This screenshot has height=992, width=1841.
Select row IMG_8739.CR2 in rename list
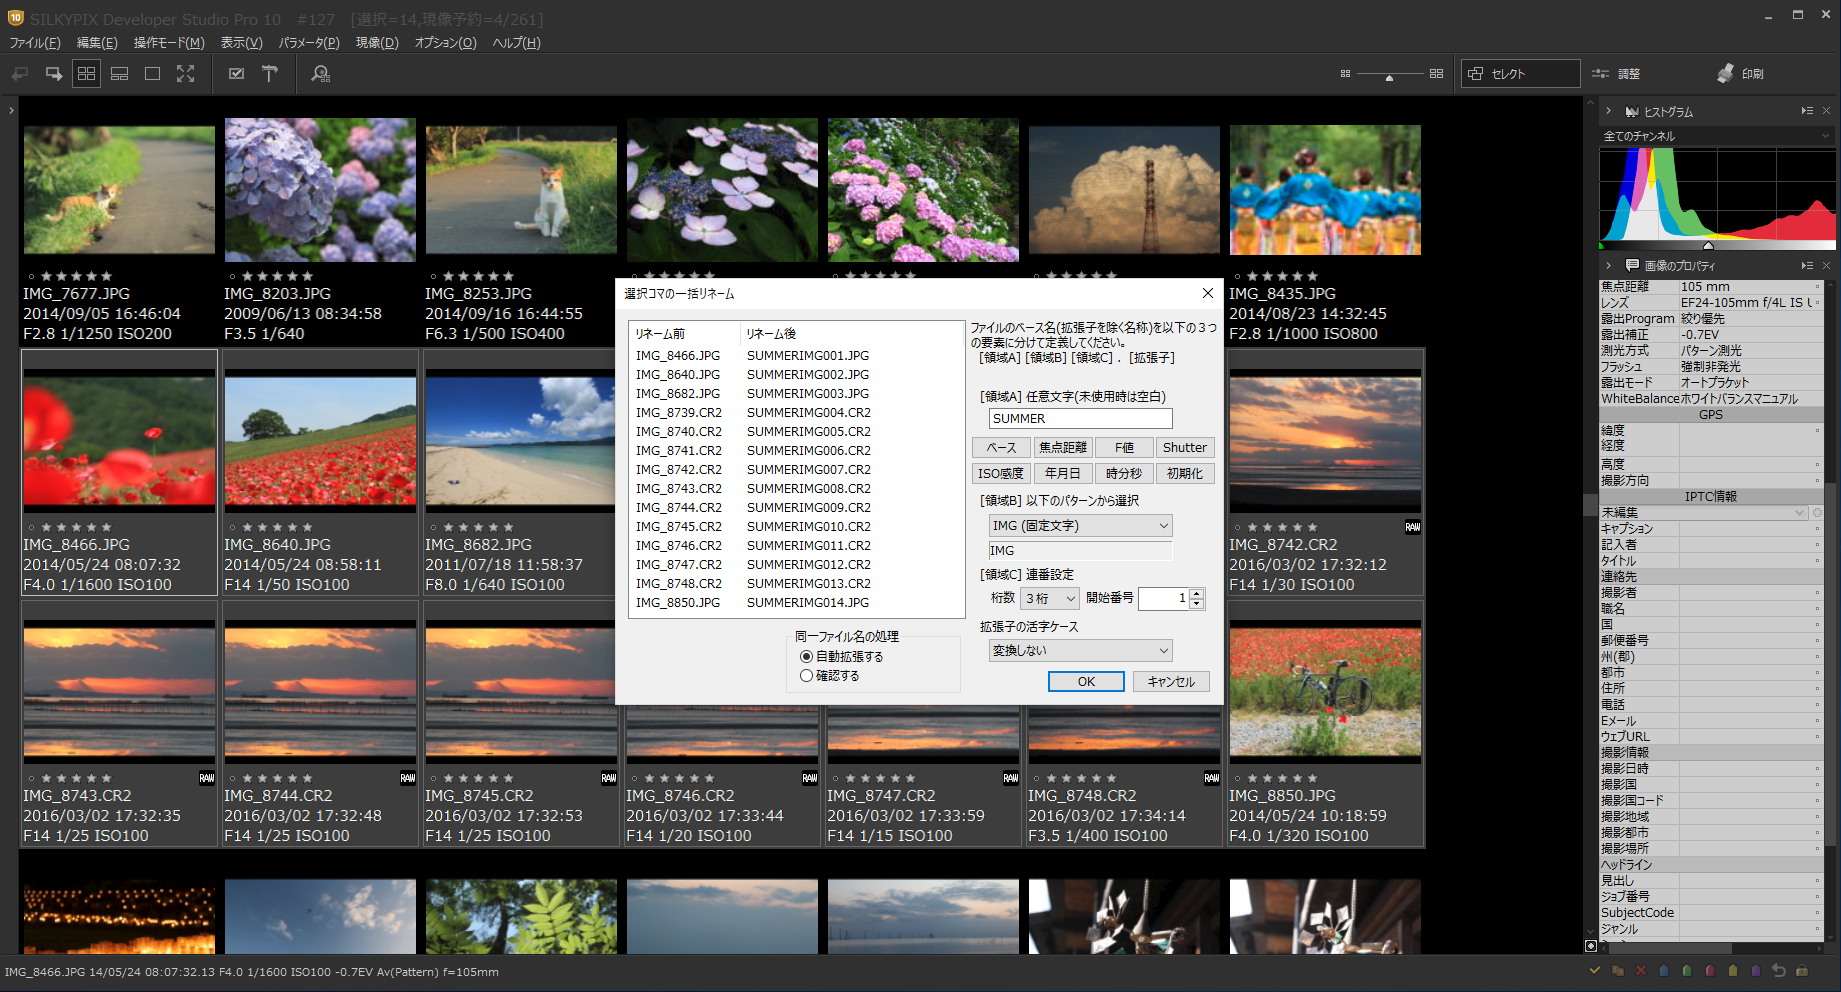[796, 413]
